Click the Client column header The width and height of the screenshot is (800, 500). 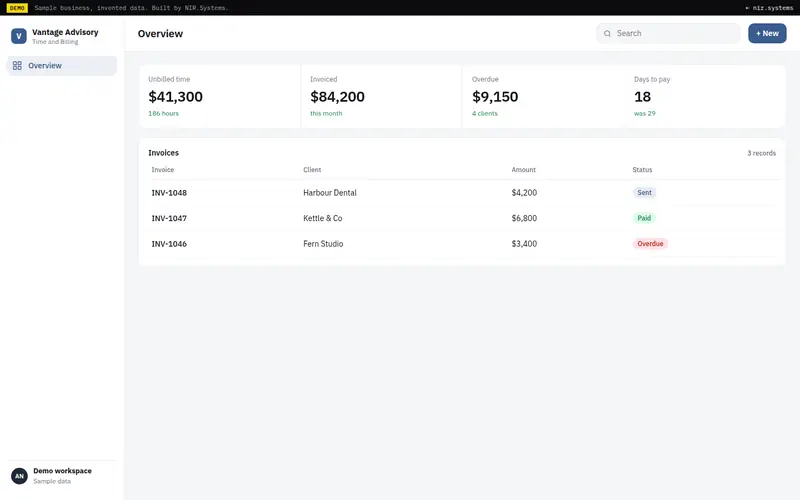coord(312,170)
